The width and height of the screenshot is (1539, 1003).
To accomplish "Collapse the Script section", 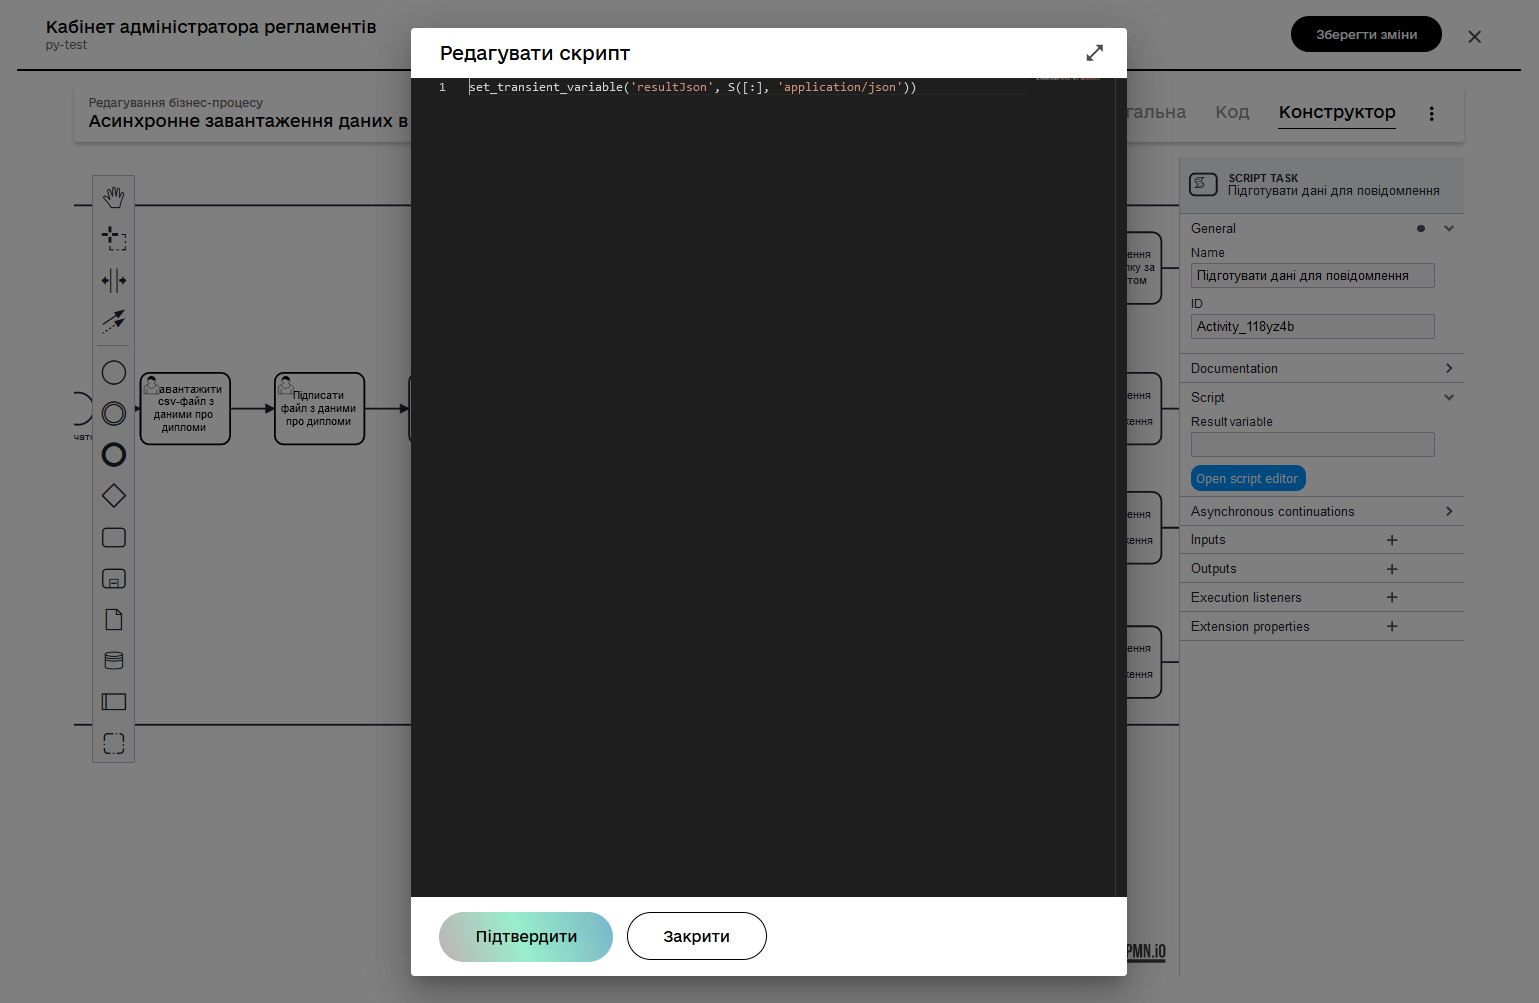I will (x=1449, y=397).
